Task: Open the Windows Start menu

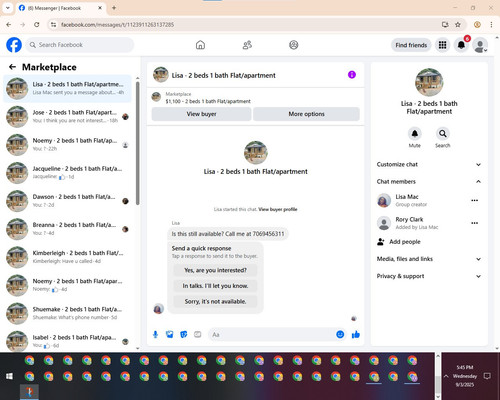Action: coord(9,376)
